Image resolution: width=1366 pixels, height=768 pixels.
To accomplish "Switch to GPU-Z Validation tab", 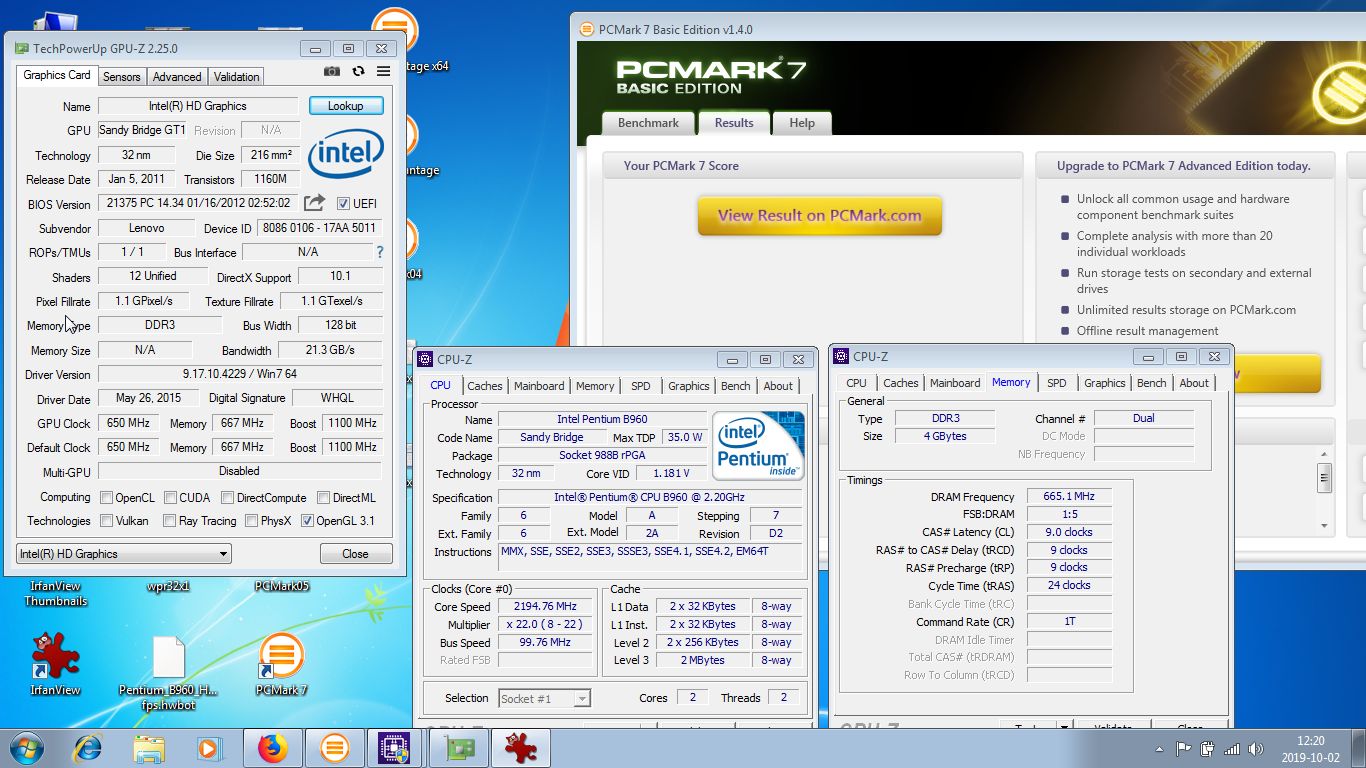I will pyautogui.click(x=237, y=77).
